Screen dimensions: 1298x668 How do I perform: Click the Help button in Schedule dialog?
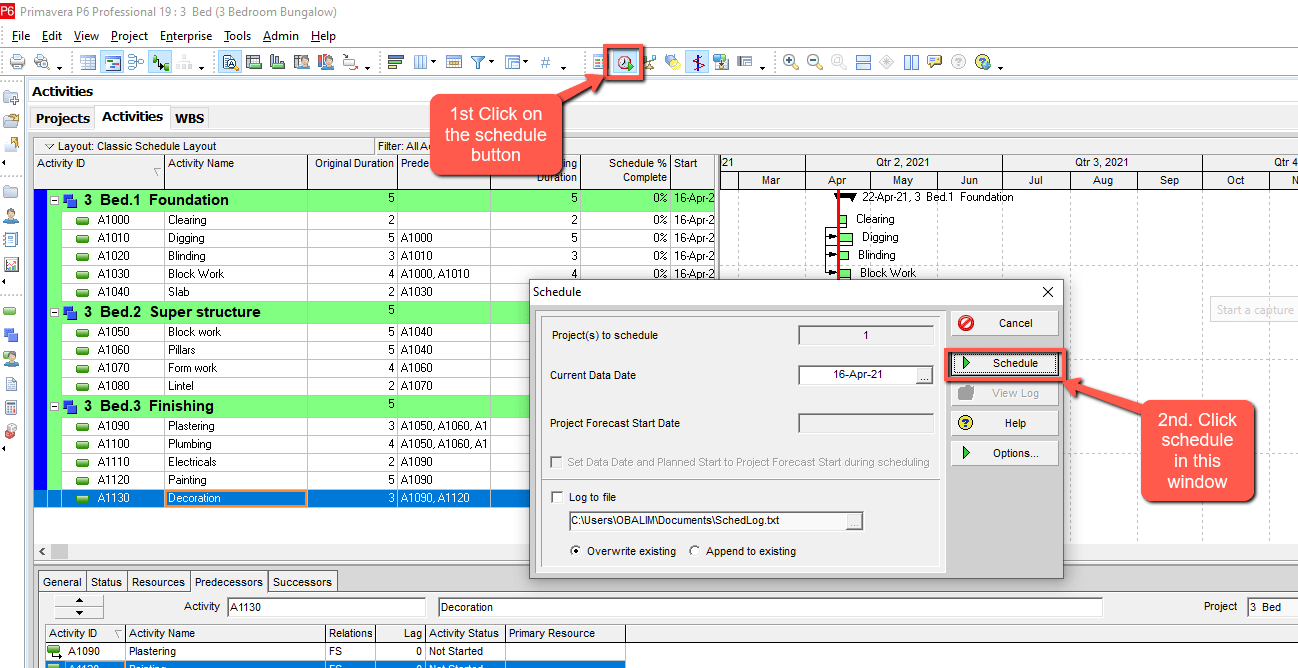(x=1004, y=423)
